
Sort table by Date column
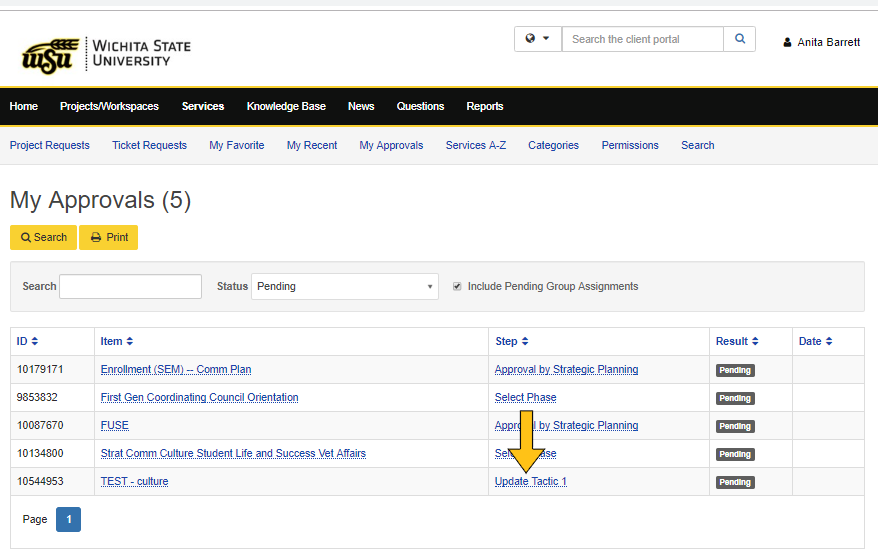coord(815,341)
